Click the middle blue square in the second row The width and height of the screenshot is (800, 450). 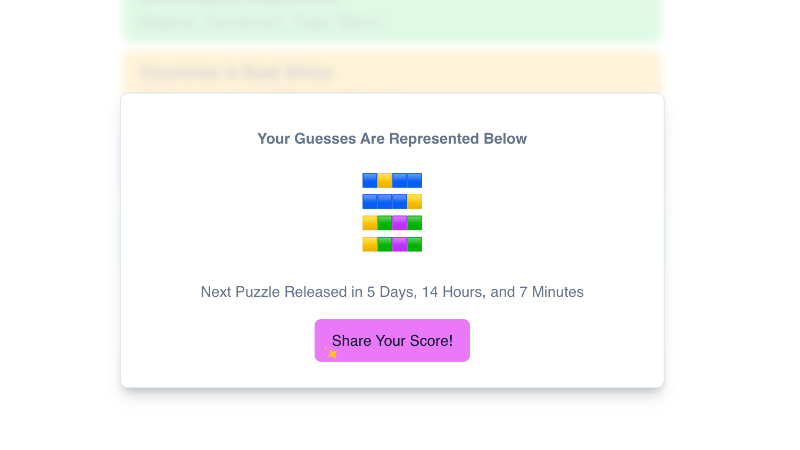point(385,202)
